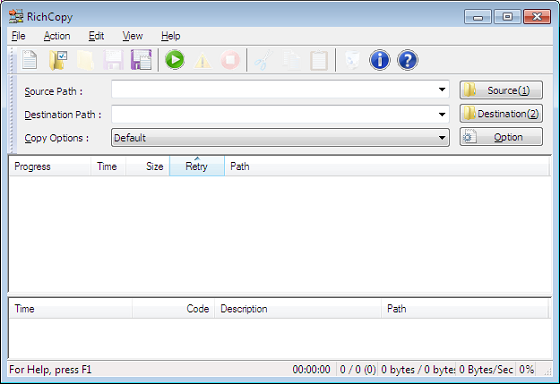The height and width of the screenshot is (384, 560).
Task: Click the New document toolbar icon
Action: coord(29,60)
